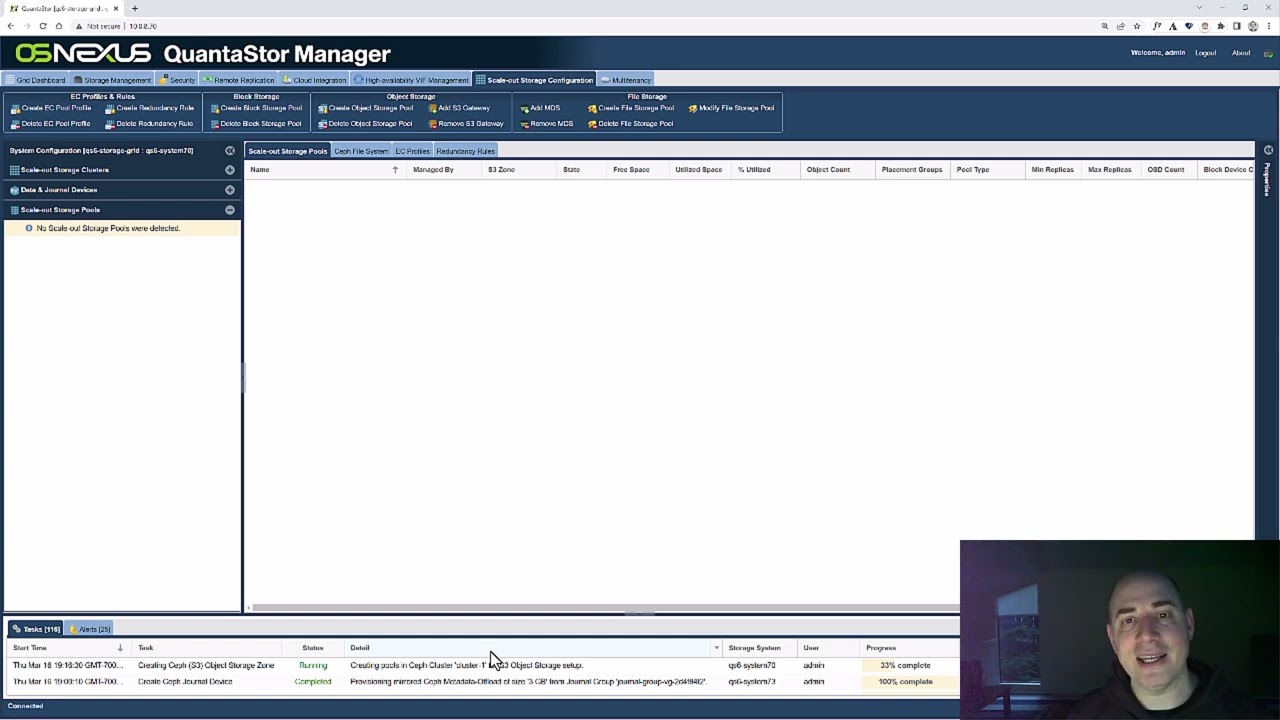Click Create Redundancy Rule
The image size is (1280, 720).
149,108
